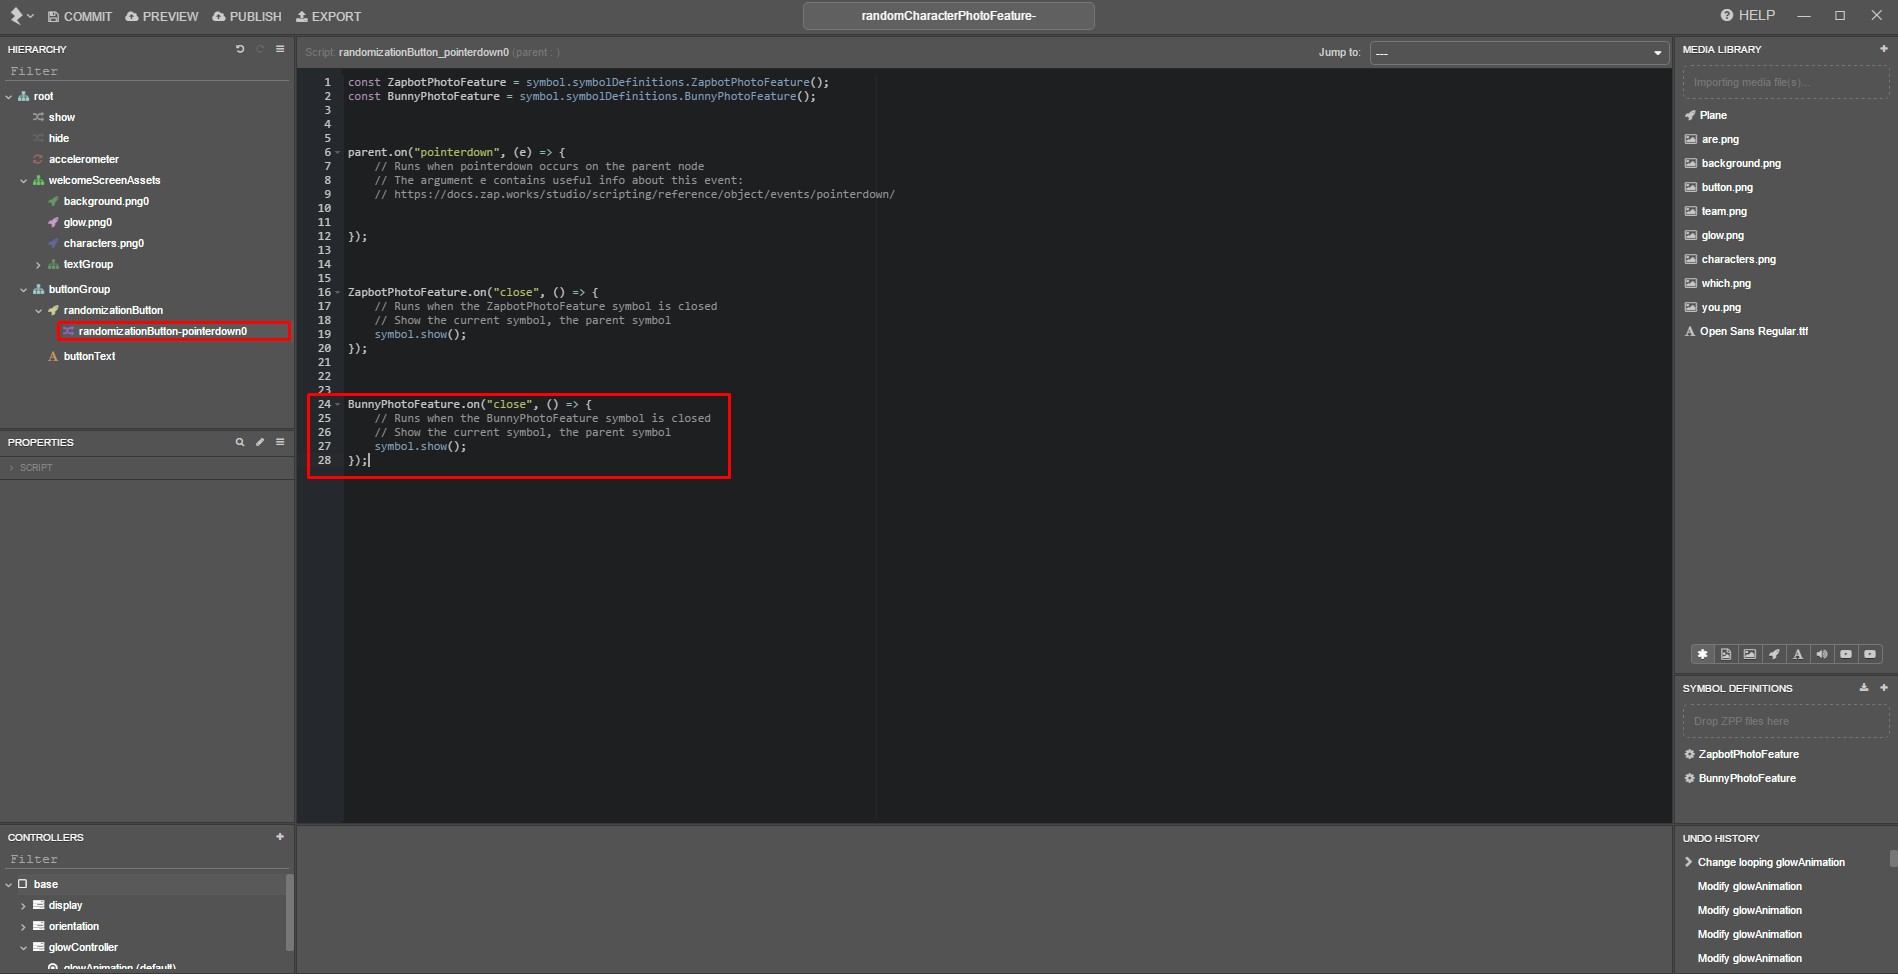The height and width of the screenshot is (974, 1898).
Task: Select glow.png0 in the hierarchy
Action: click(88, 222)
